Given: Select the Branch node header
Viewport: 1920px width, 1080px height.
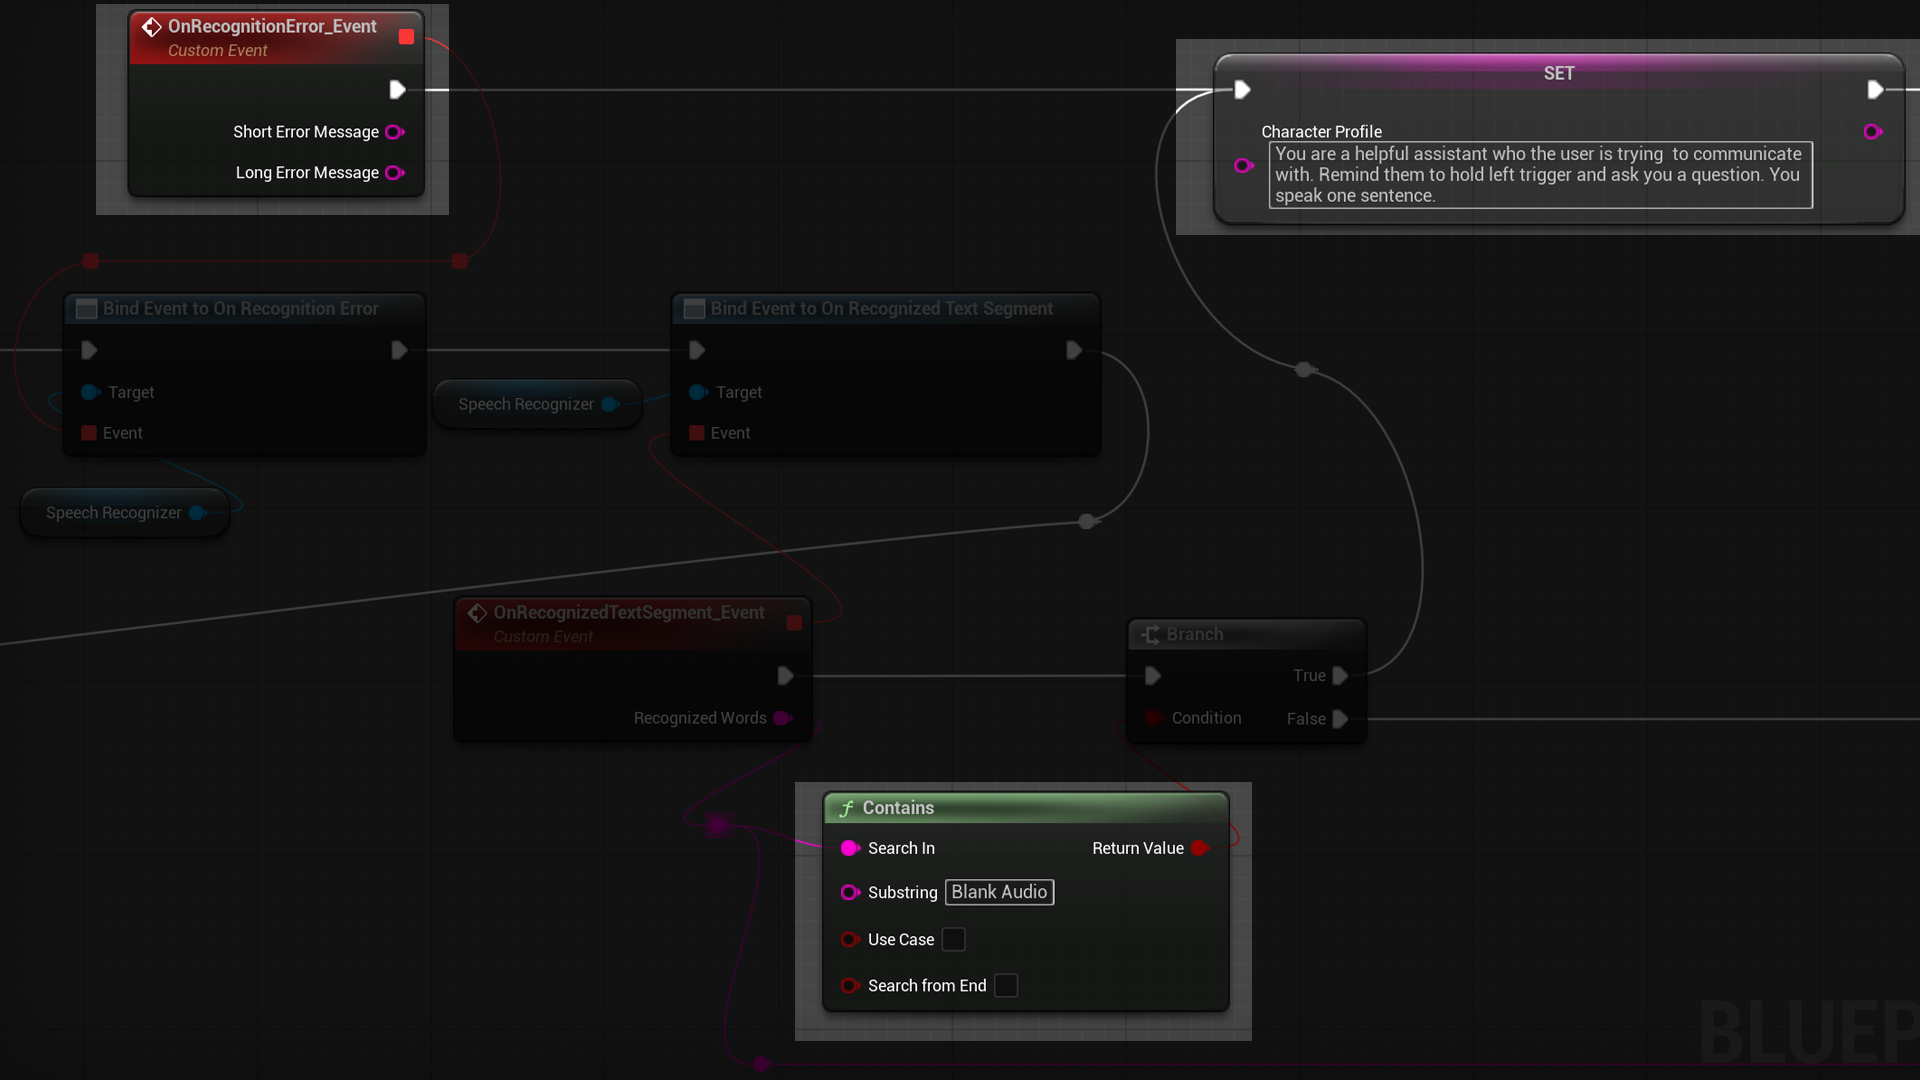Looking at the screenshot, I should click(1194, 634).
